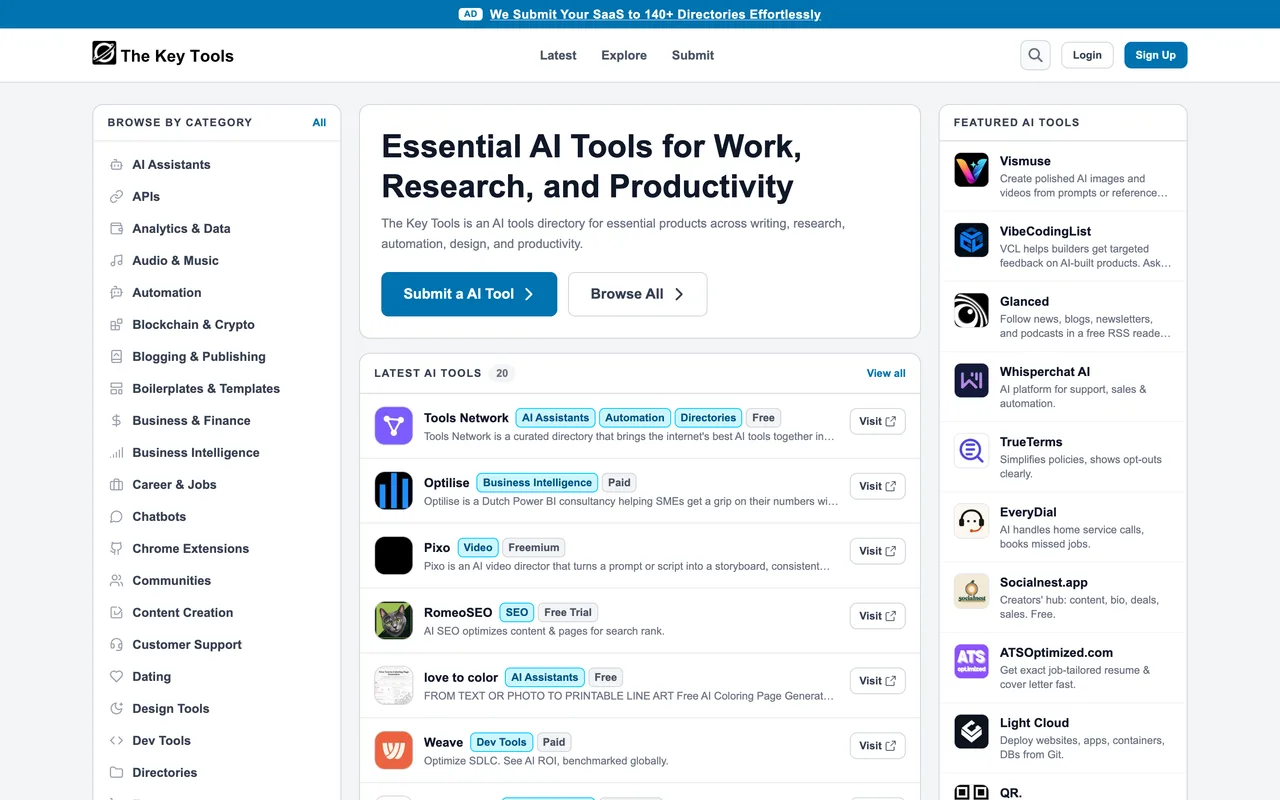Open Tools Network purple logo
This screenshot has width=1280, height=800.
point(394,426)
